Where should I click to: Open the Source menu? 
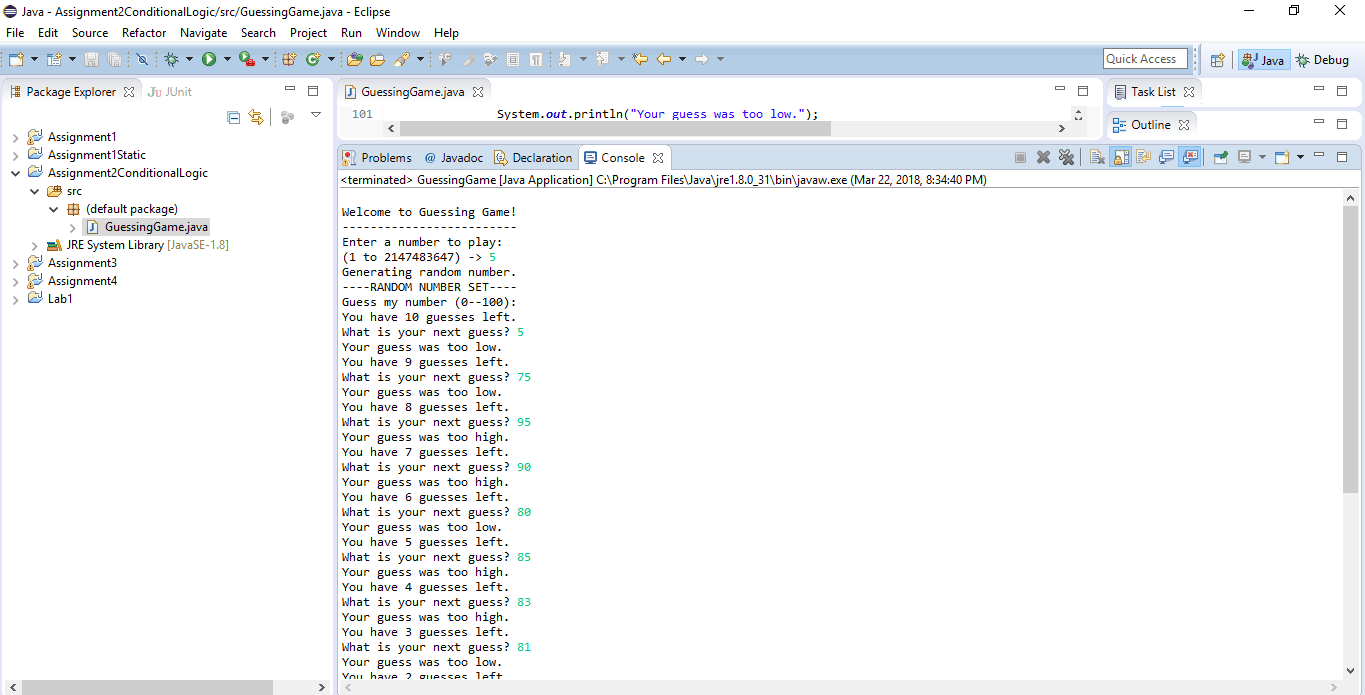[90, 33]
